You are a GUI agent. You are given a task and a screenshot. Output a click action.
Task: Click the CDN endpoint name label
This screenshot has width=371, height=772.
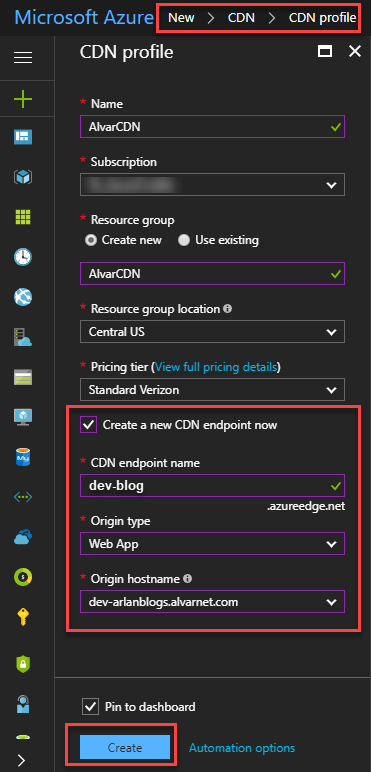(x=146, y=463)
